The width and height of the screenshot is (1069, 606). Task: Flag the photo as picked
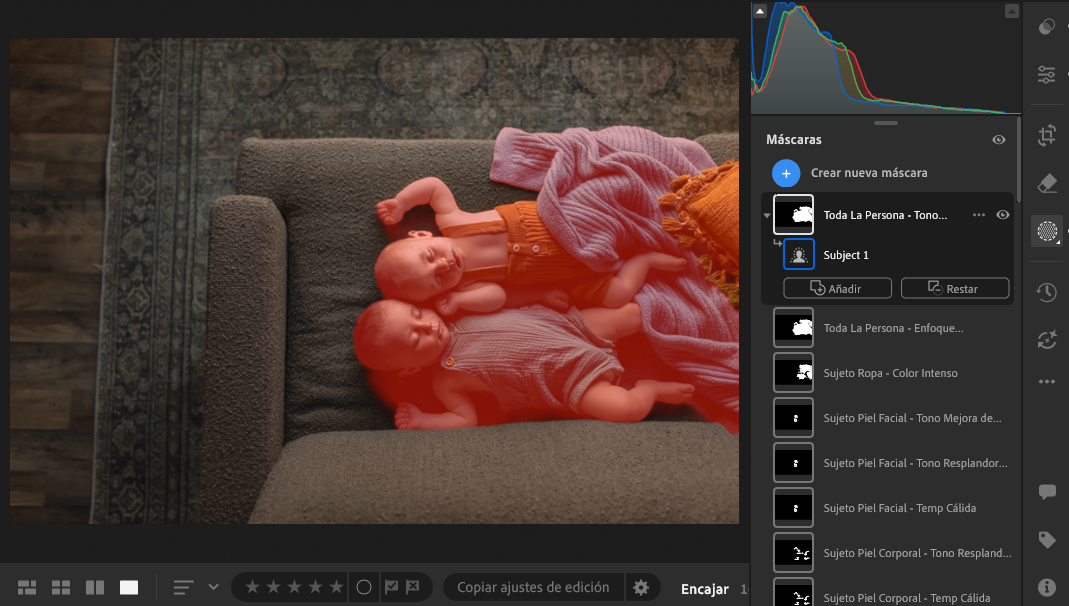(x=392, y=587)
